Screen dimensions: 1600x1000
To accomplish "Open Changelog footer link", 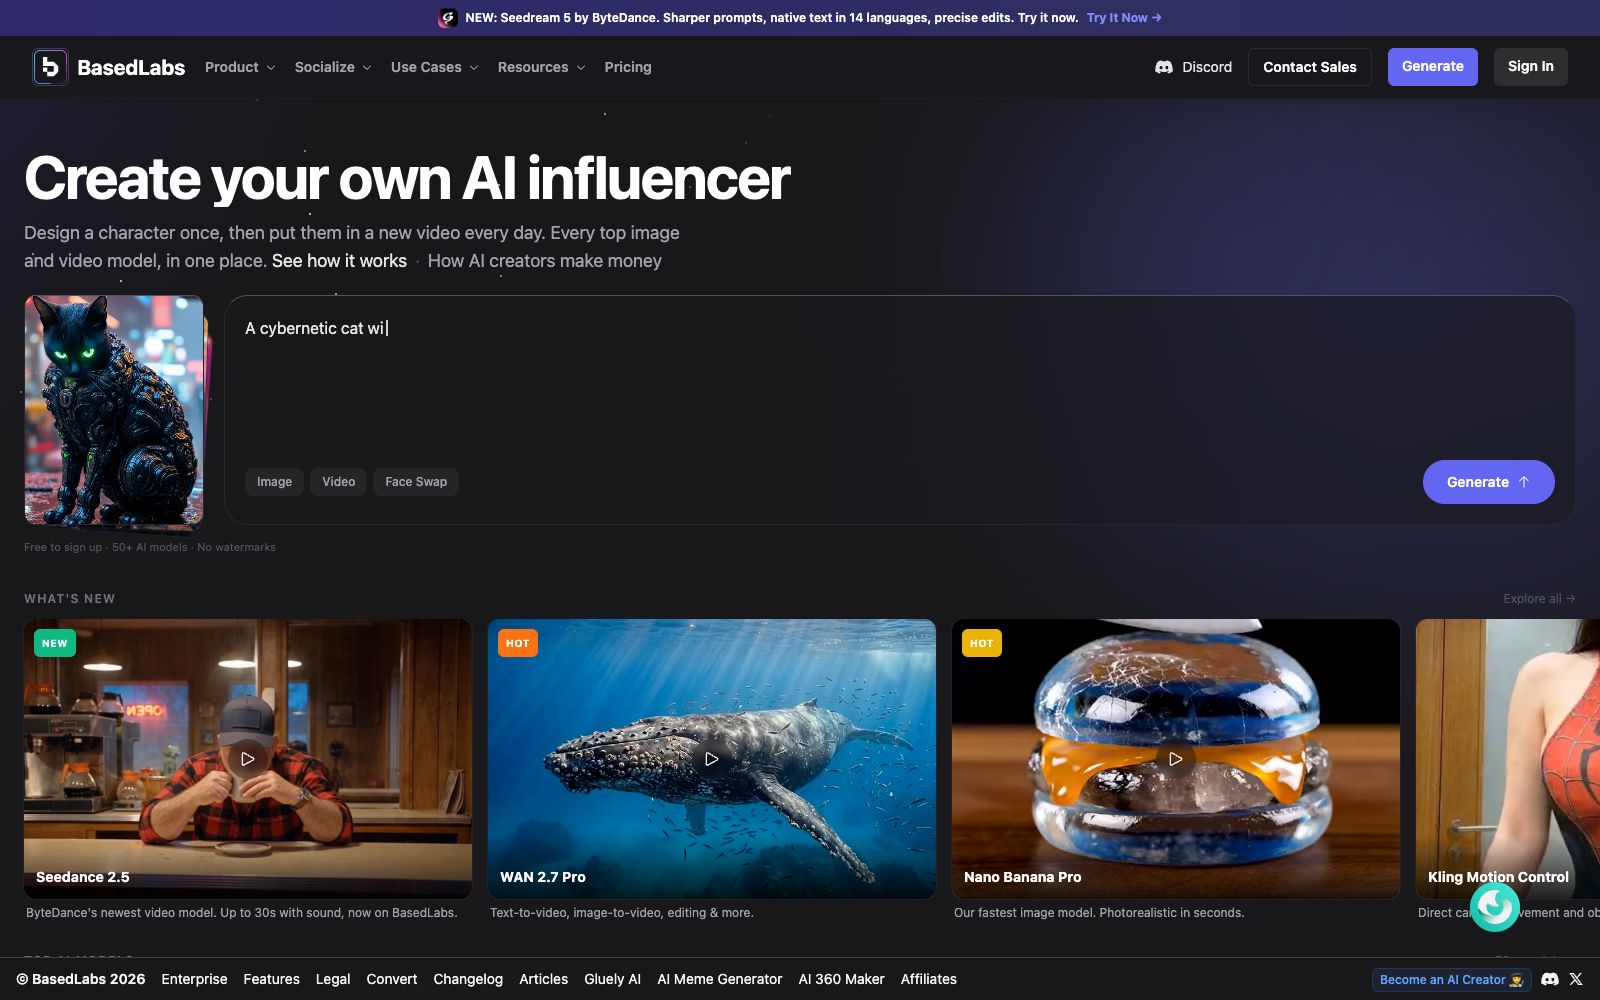I will tap(468, 979).
